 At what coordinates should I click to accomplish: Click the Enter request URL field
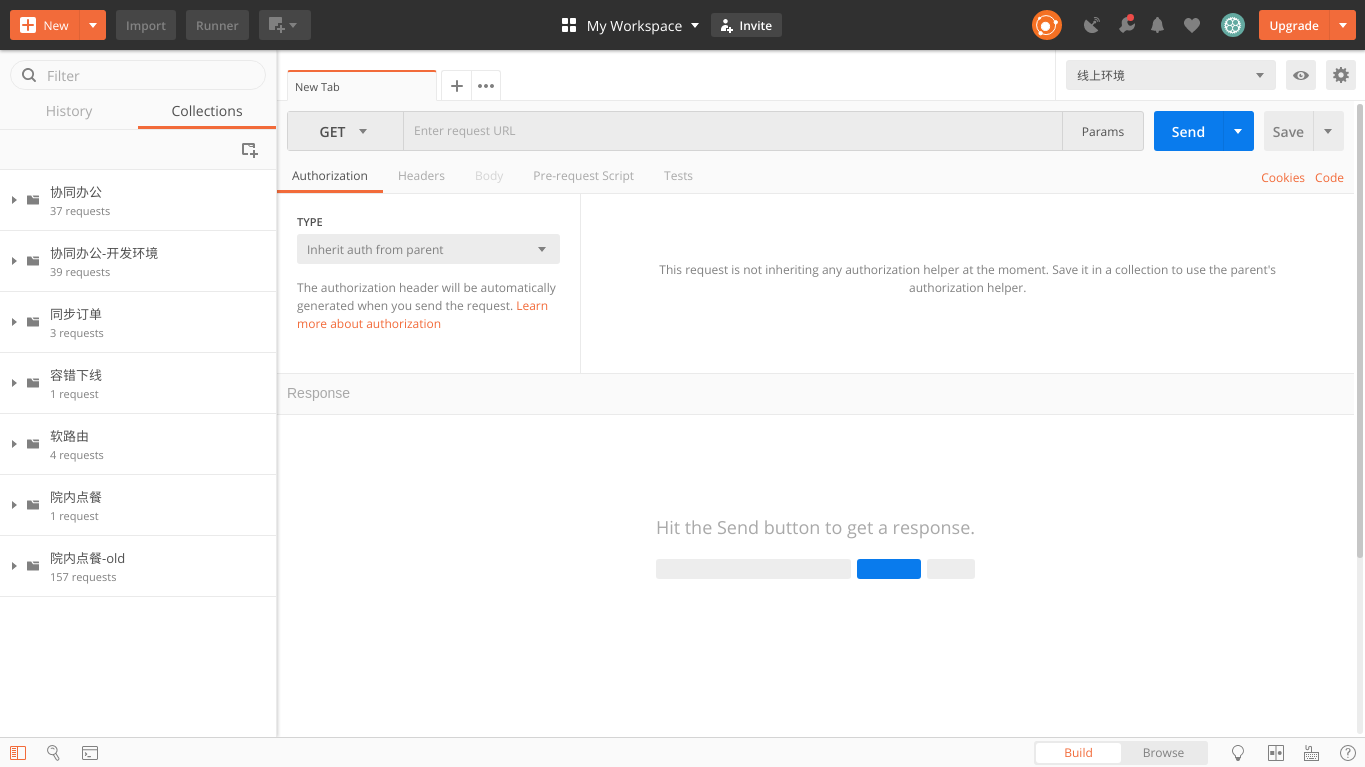(x=732, y=131)
